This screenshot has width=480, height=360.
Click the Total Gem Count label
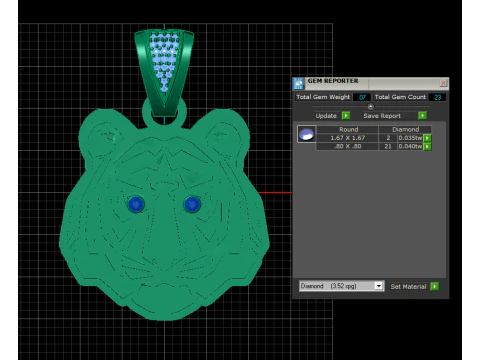click(x=400, y=97)
